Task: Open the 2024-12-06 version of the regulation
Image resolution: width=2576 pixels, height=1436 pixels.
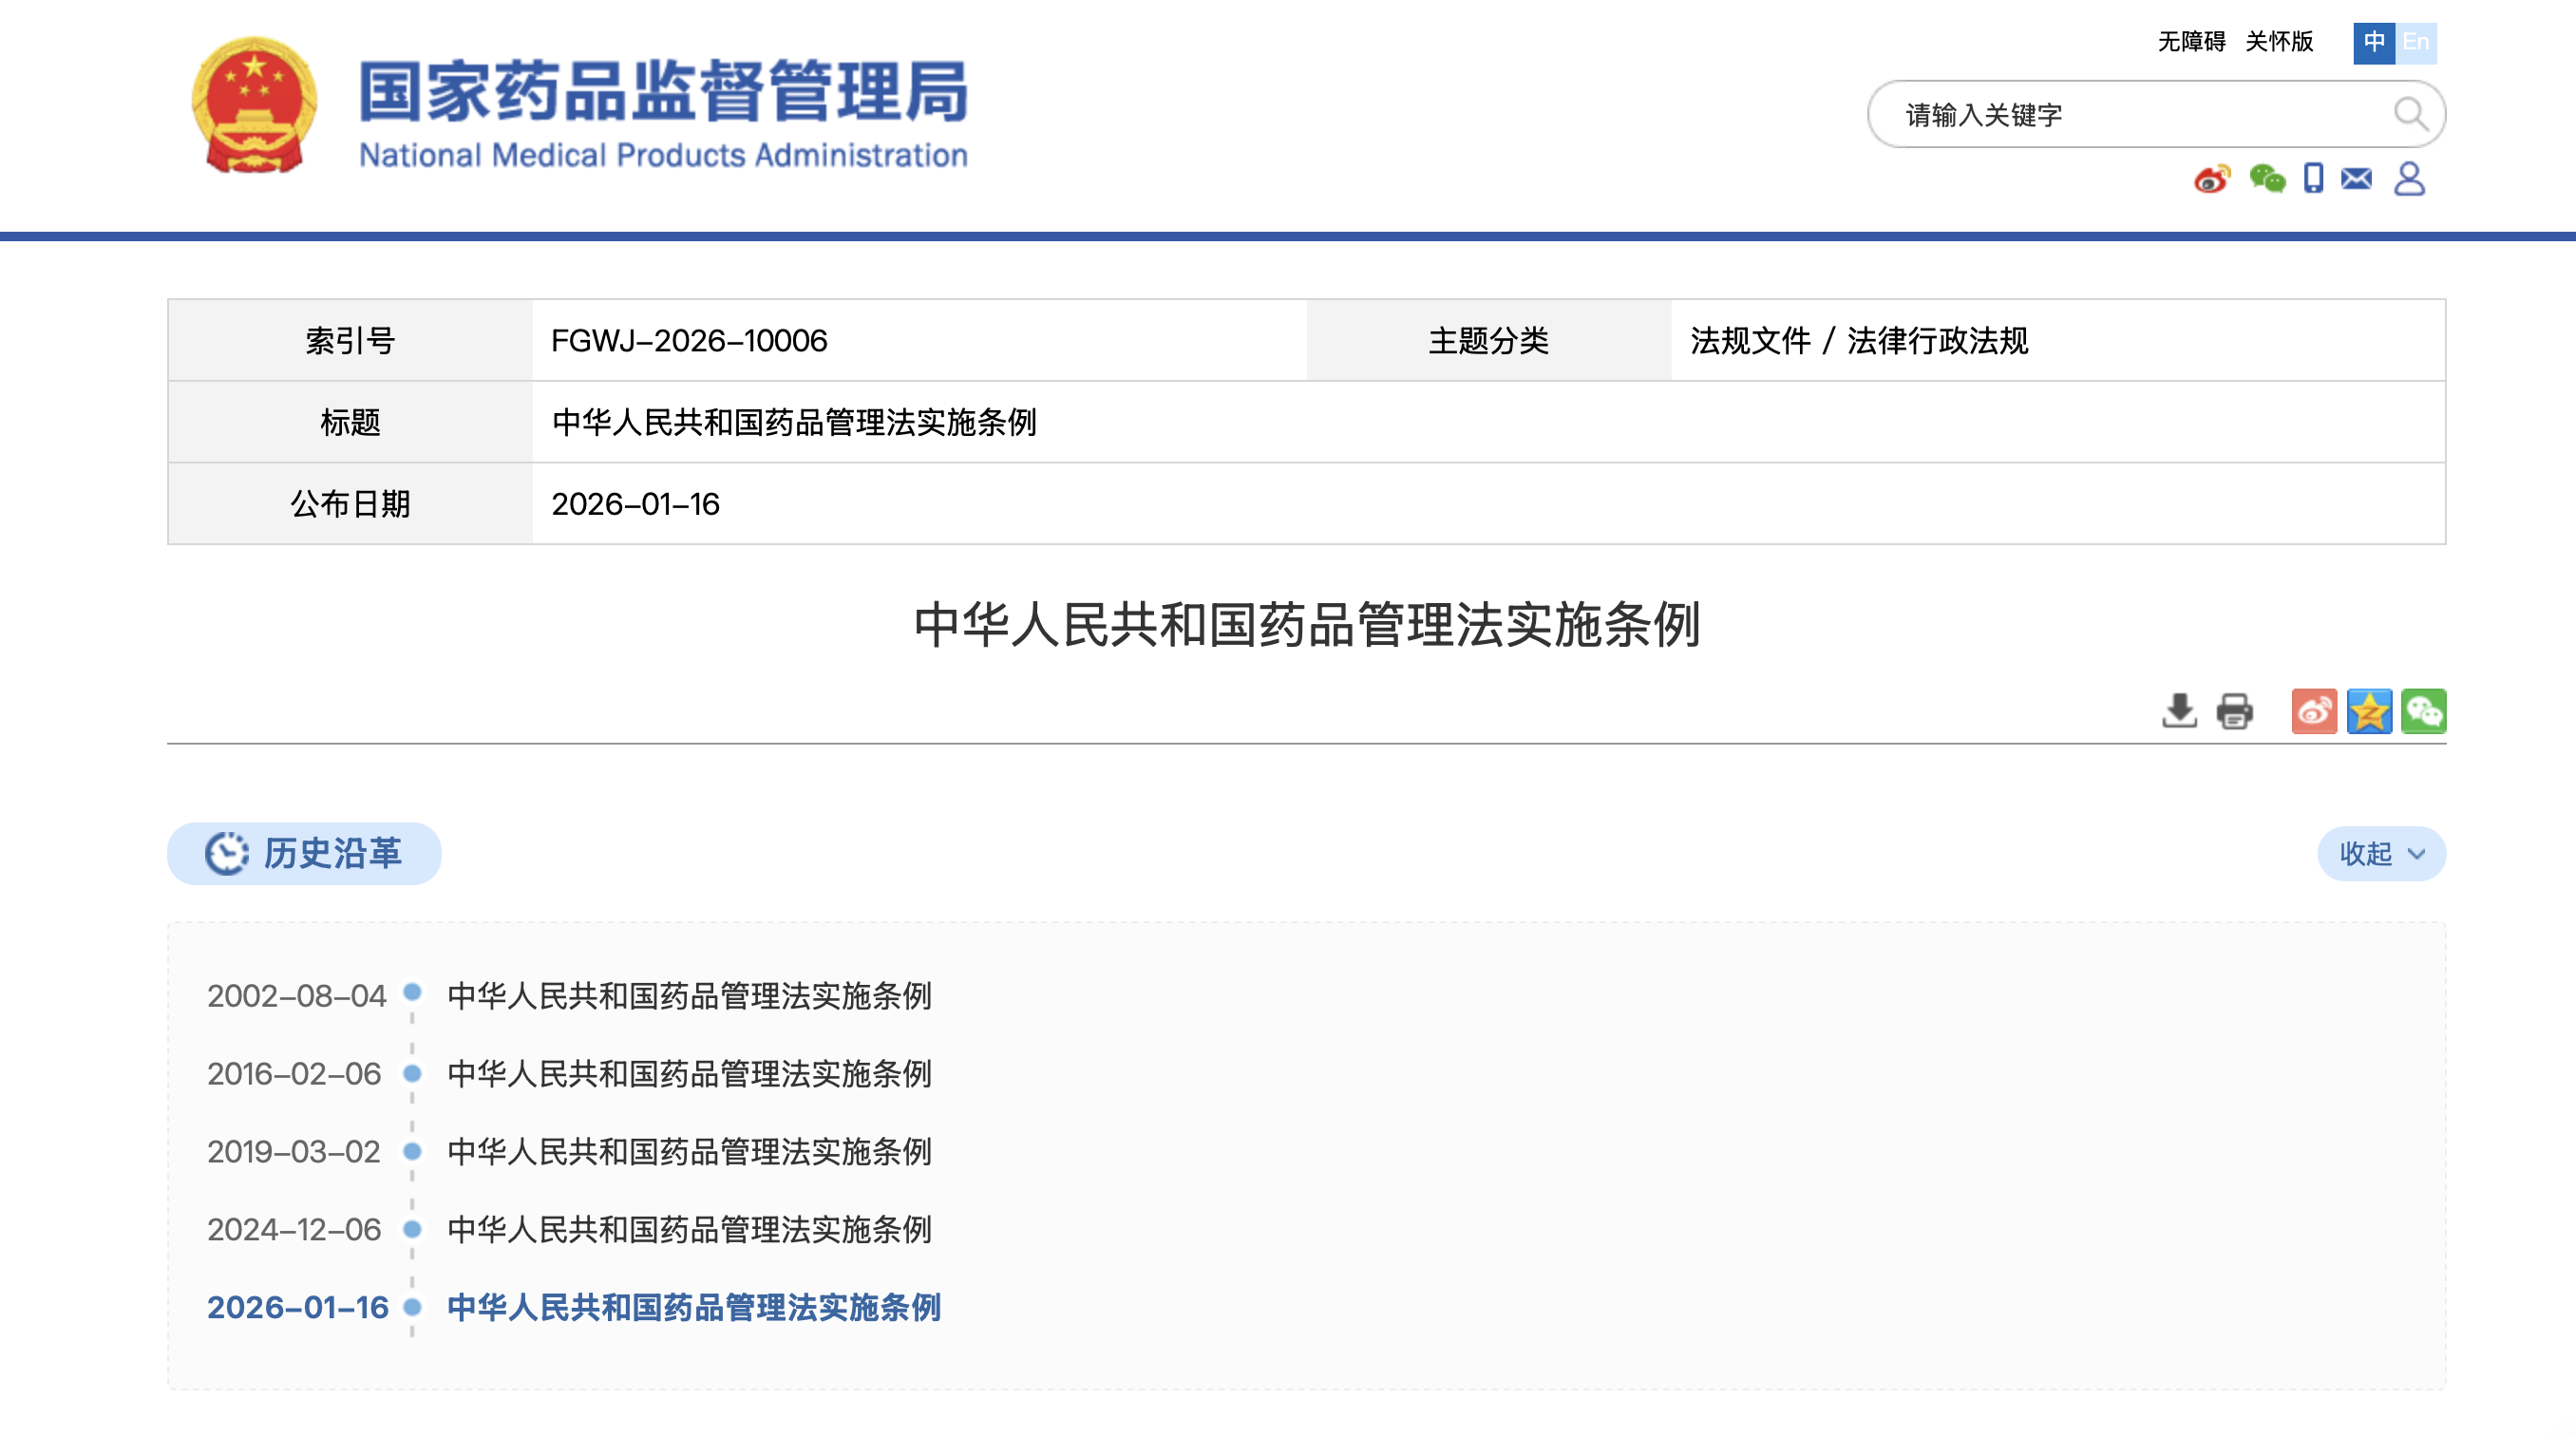Action: pyautogui.click(x=689, y=1229)
